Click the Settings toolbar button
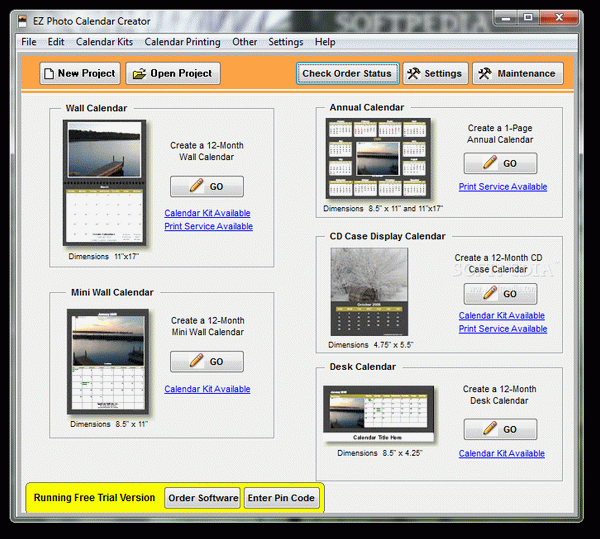The height and width of the screenshot is (539, 600). click(x=435, y=73)
